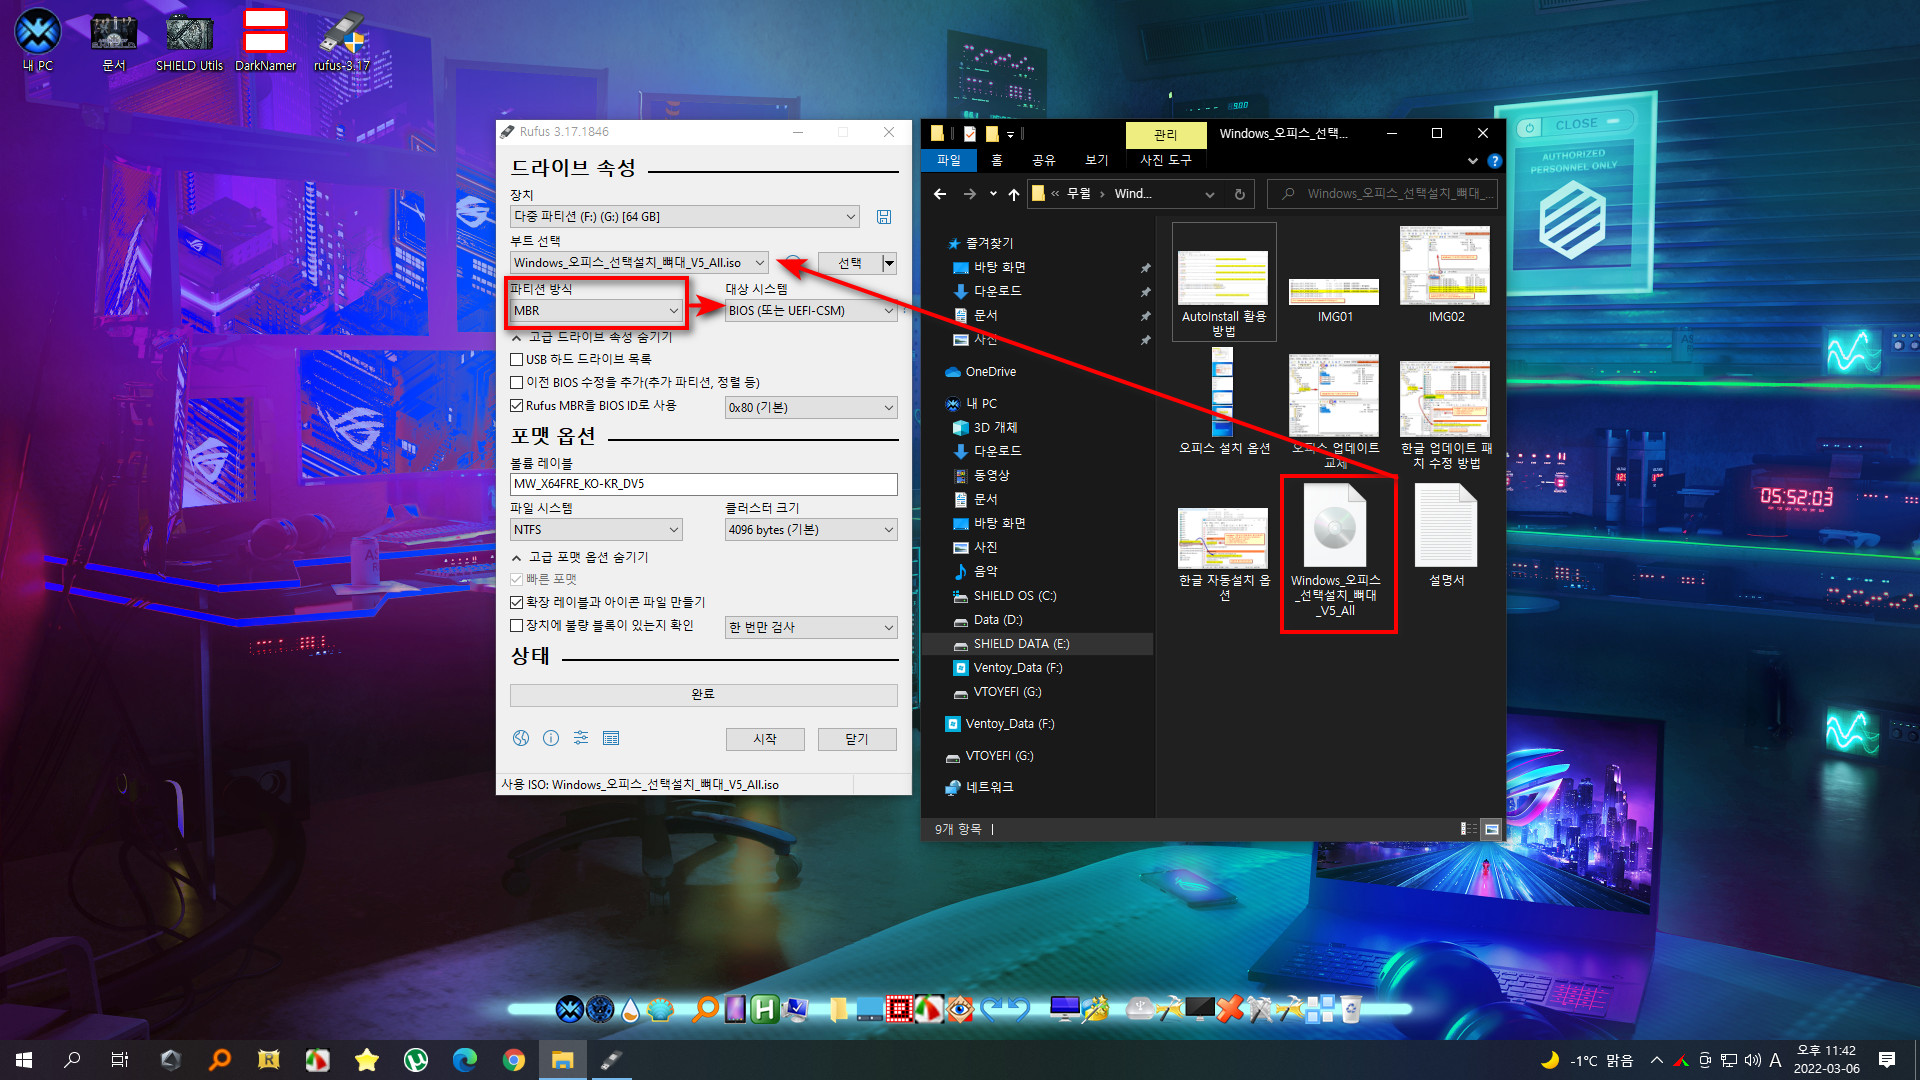Expand Explorer address history dropdown
The image size is (1920, 1080).
1210,194
